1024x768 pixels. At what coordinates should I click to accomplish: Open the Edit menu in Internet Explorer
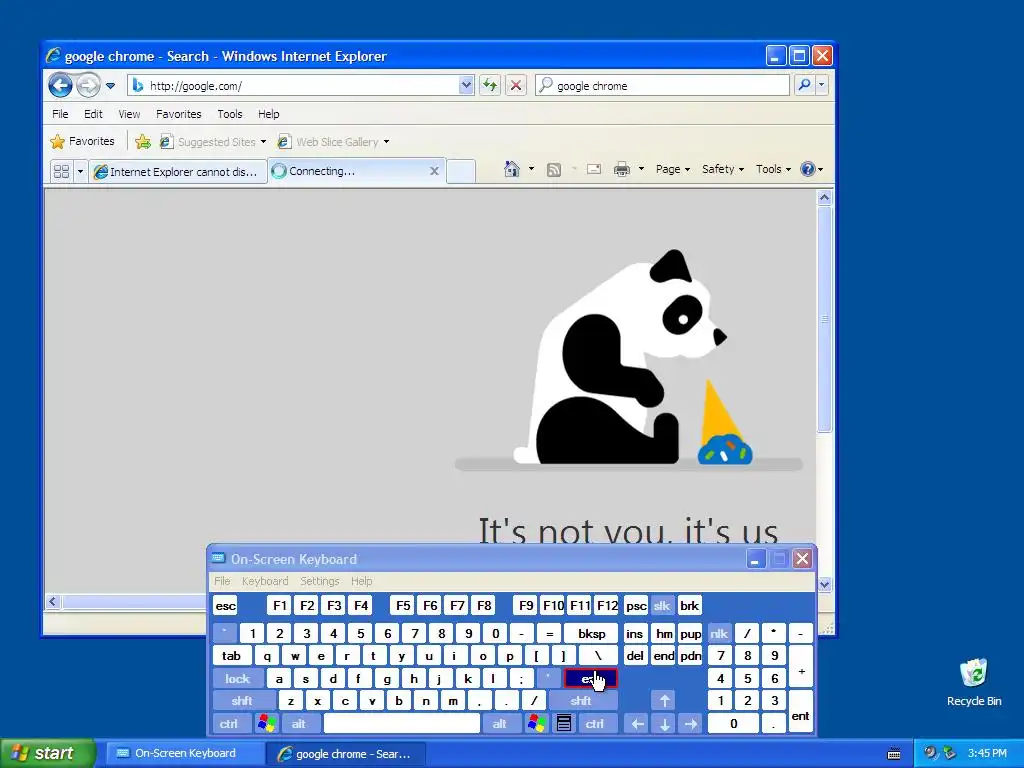[93, 114]
